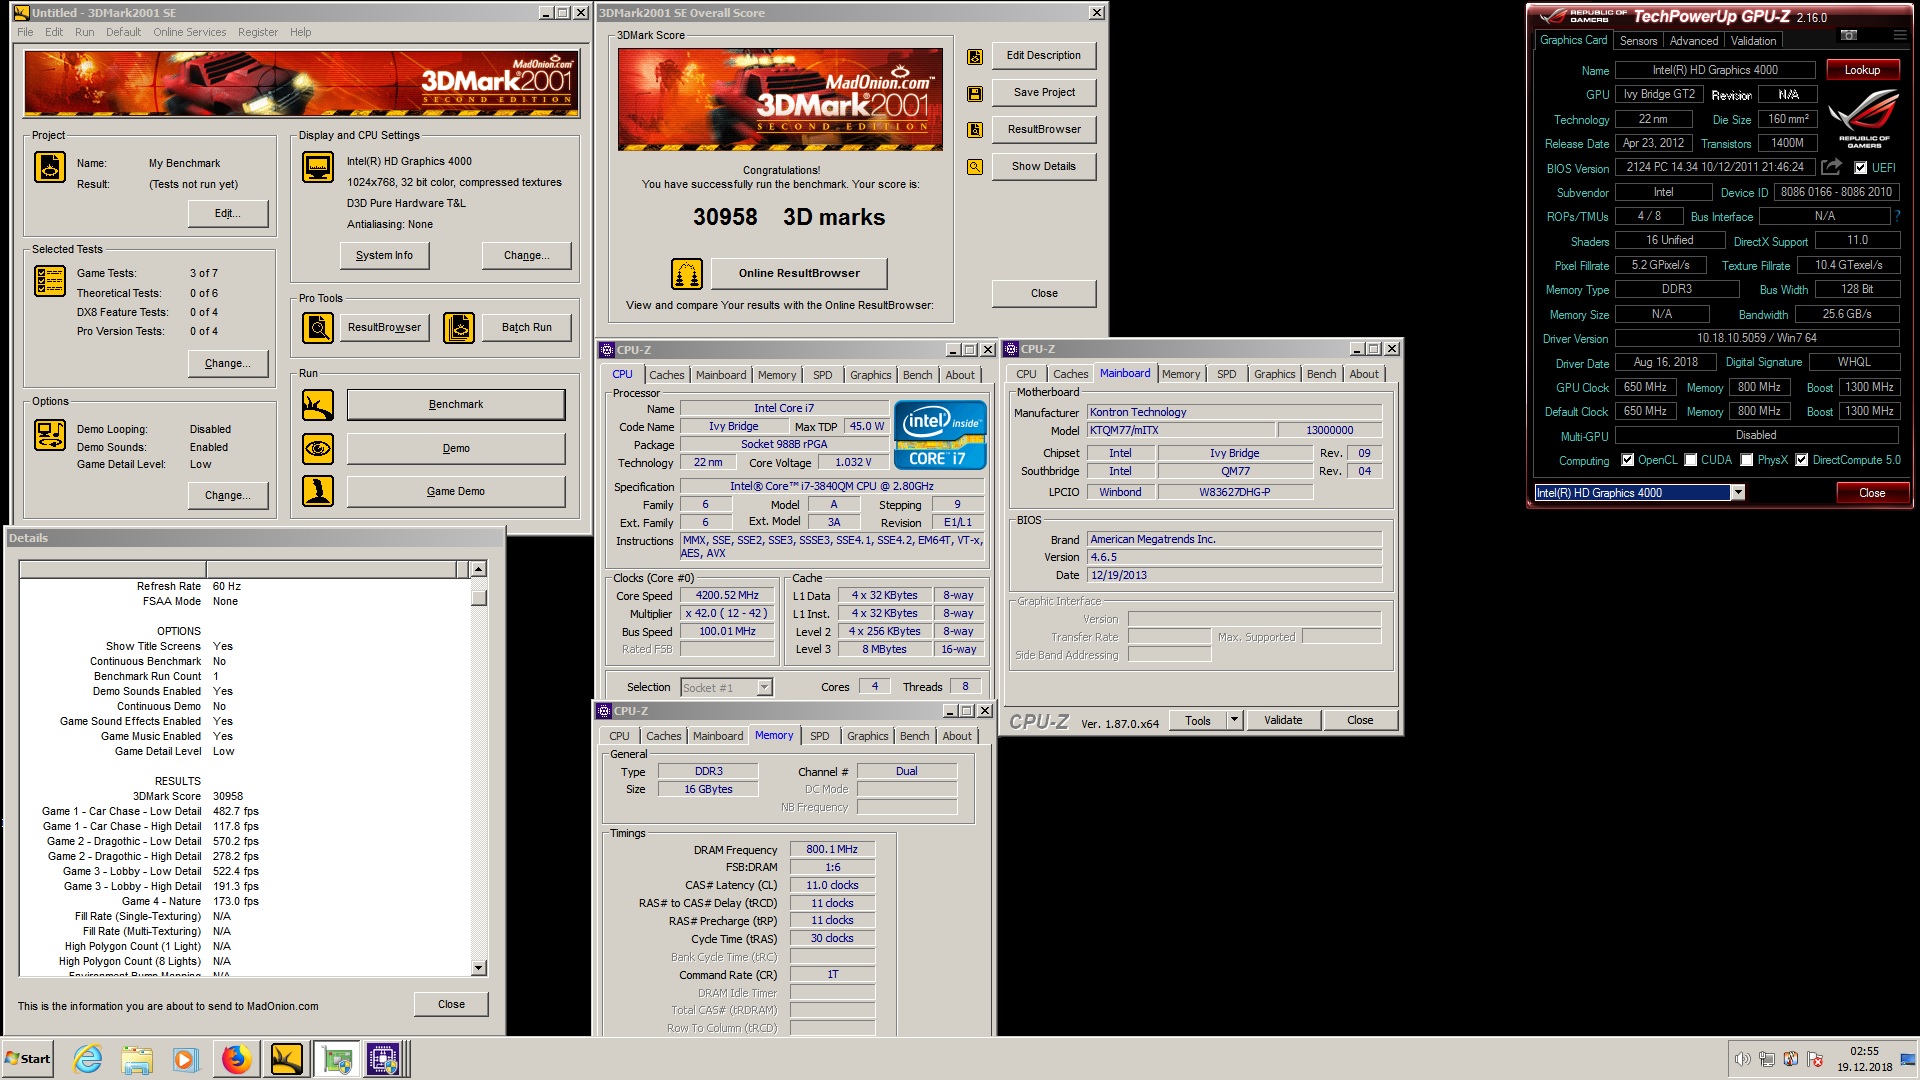Click the ResultBrowser magnifier icon in Pro Tools

pyautogui.click(x=318, y=327)
